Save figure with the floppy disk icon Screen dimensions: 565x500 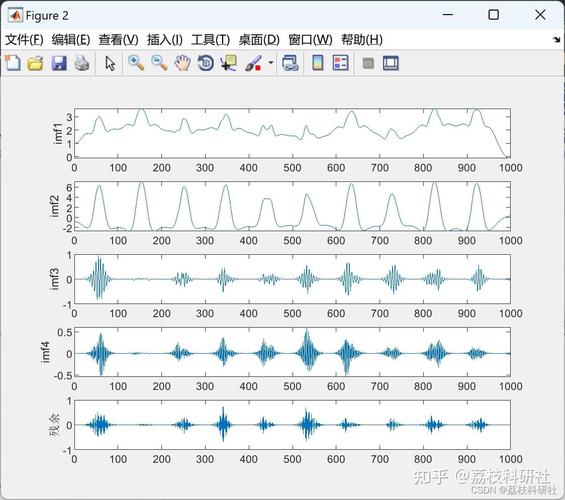pyautogui.click(x=59, y=63)
